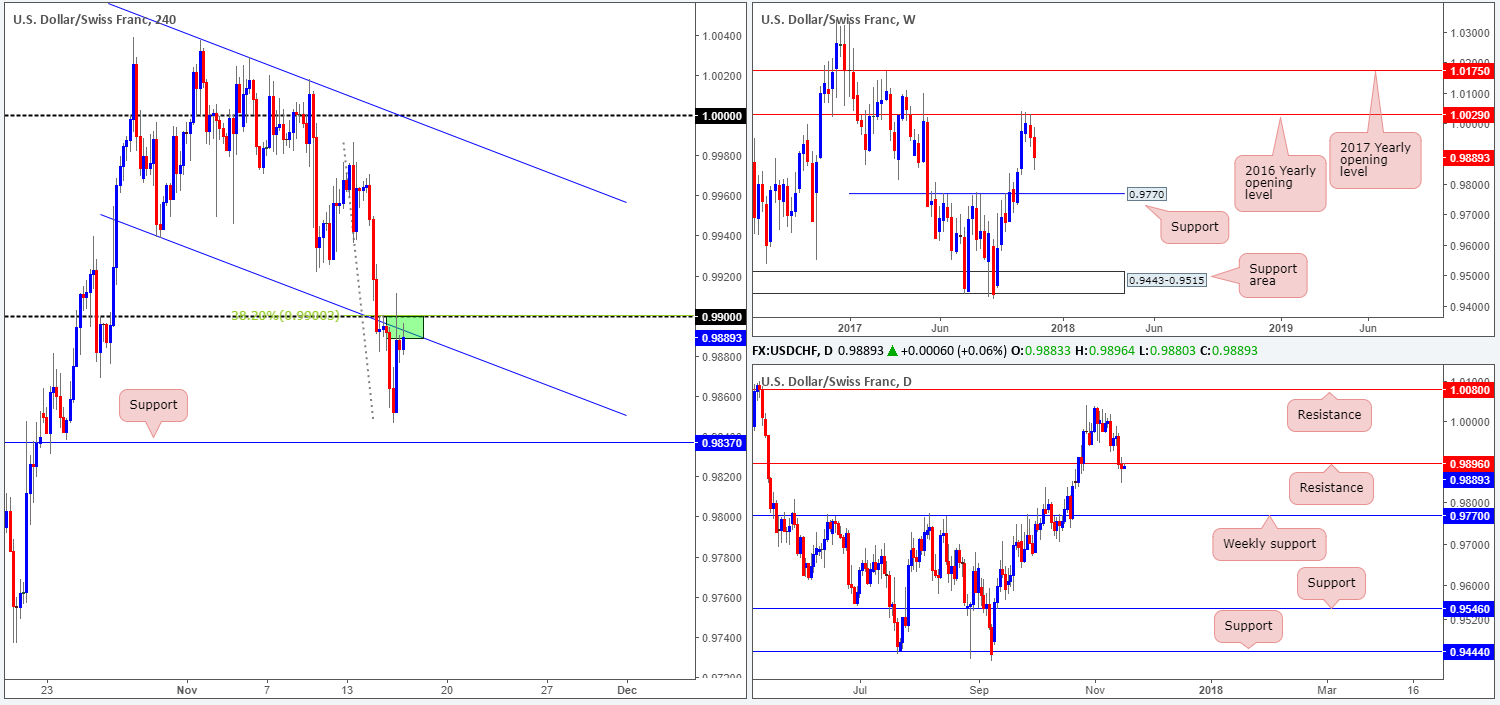Image resolution: width=1500 pixels, height=705 pixels.
Task: Select the 'Support area' callout on weekly chart
Action: [1272, 276]
